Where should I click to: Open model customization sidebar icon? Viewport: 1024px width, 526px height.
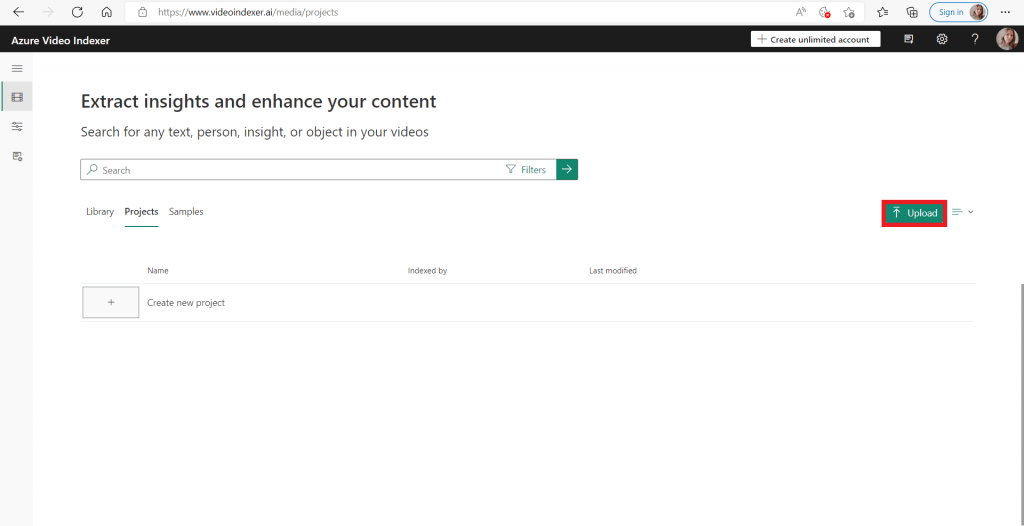tap(16, 126)
